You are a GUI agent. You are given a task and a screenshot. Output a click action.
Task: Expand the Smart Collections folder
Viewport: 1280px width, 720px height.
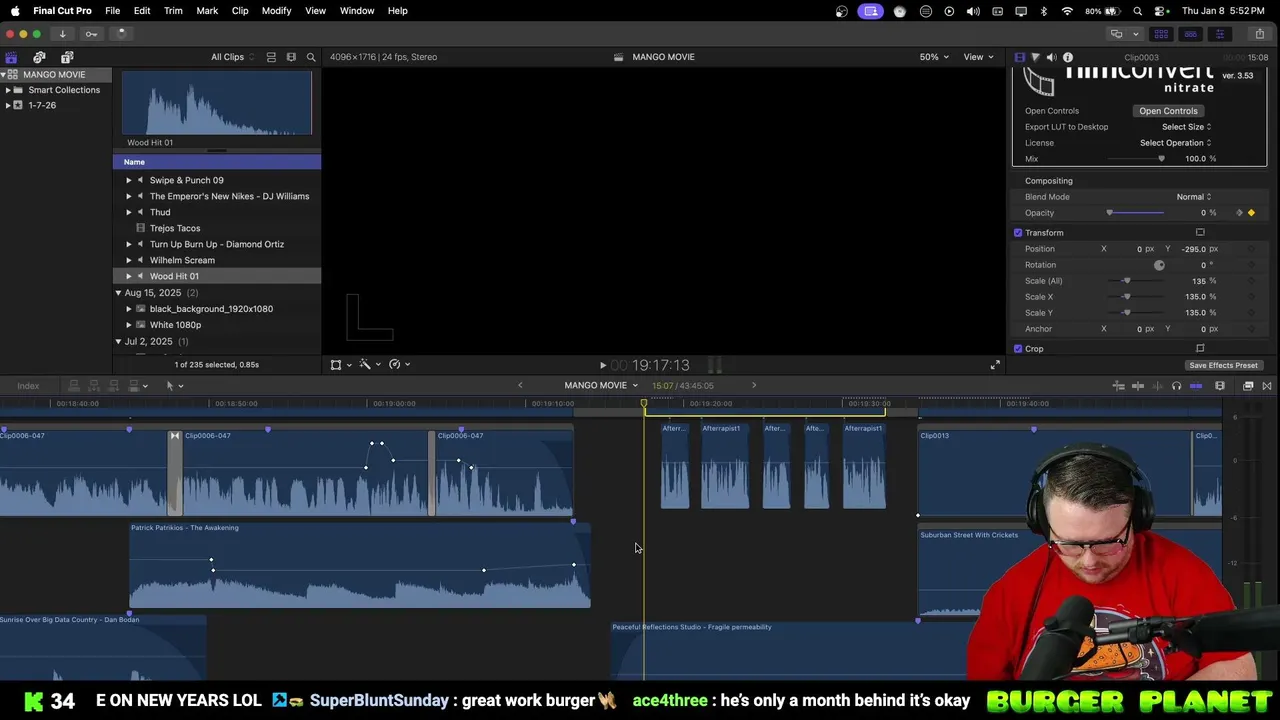[8, 90]
